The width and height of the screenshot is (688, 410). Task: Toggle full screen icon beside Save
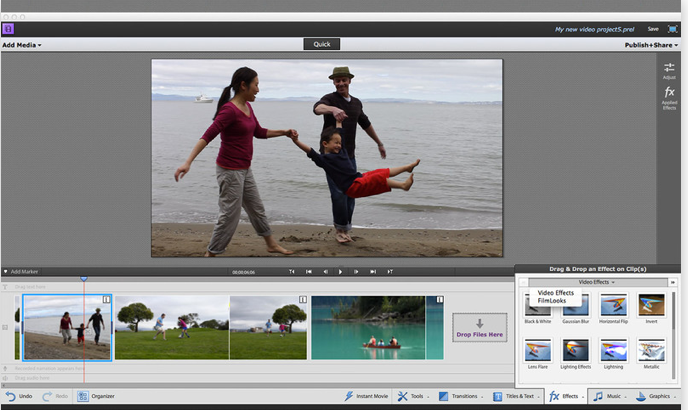tap(672, 29)
